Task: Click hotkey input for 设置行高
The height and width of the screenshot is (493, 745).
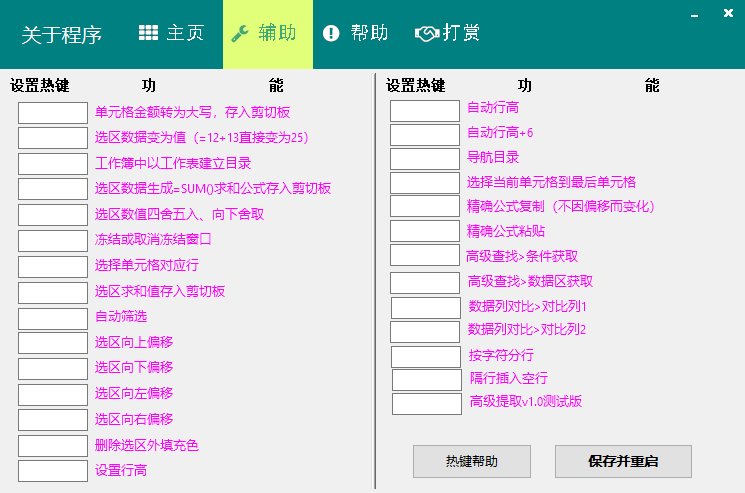Action: [x=53, y=470]
